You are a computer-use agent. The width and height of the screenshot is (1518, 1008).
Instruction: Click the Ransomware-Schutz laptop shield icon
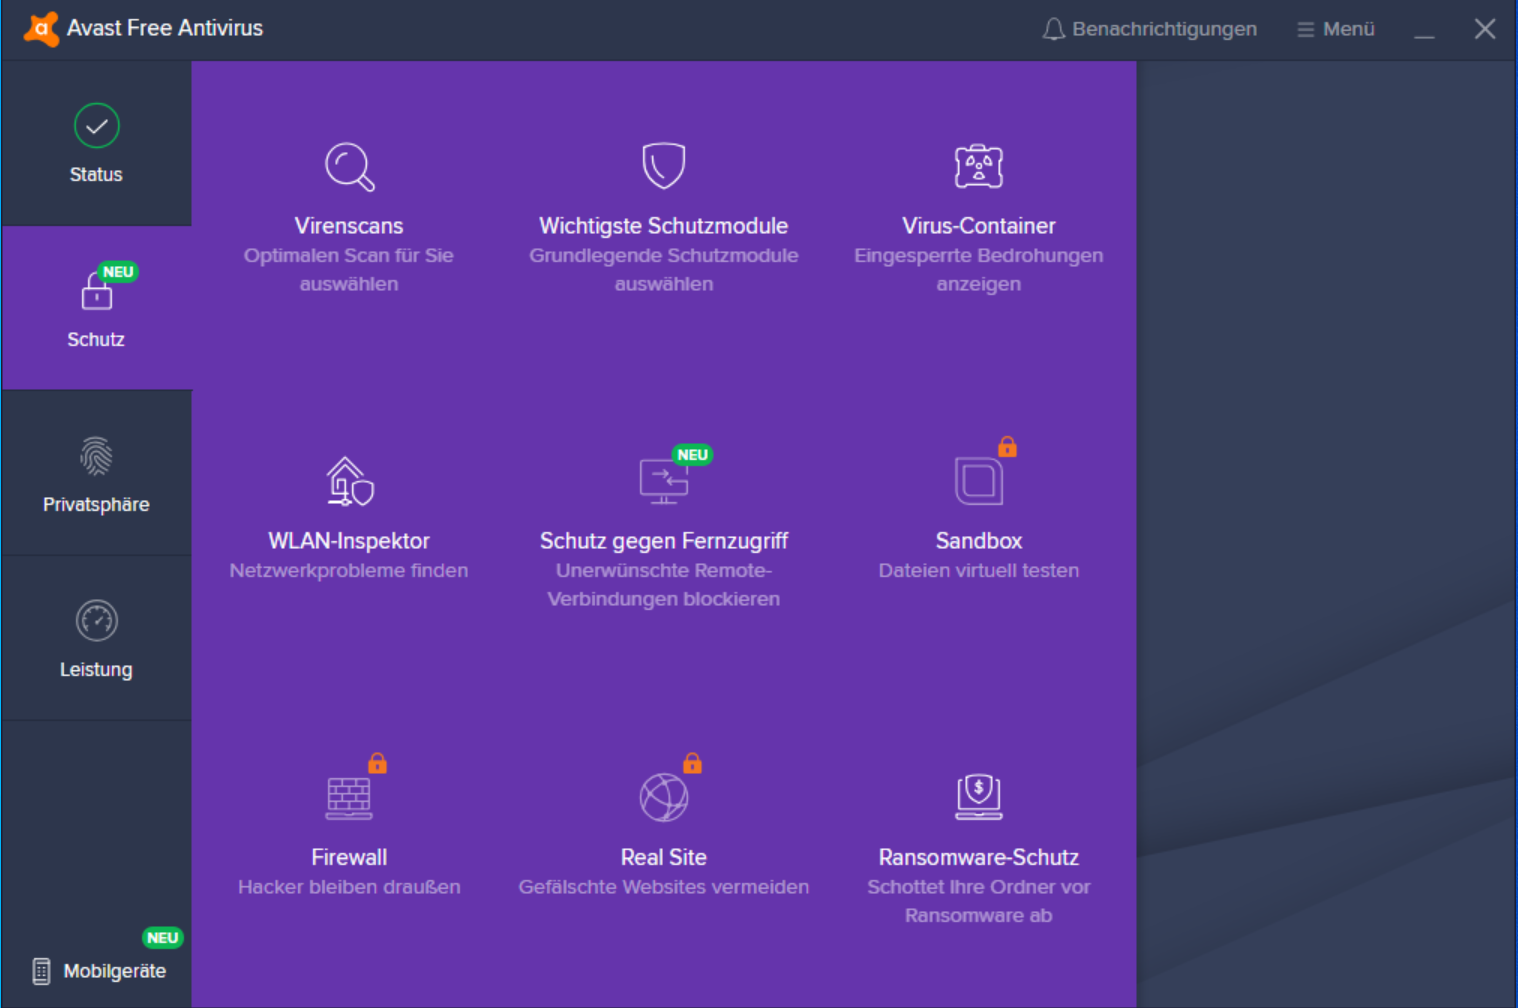coord(979,798)
